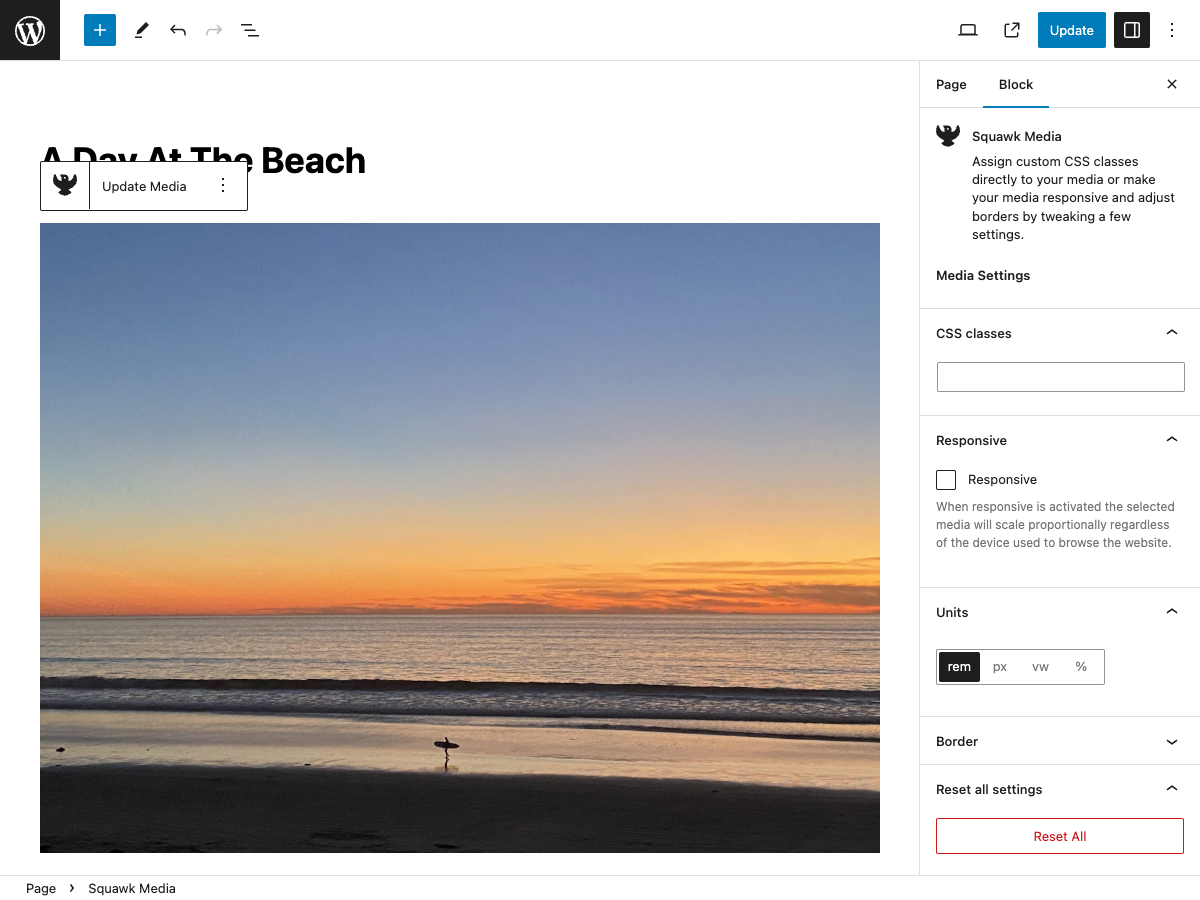Click the red Reset All button

point(1060,836)
